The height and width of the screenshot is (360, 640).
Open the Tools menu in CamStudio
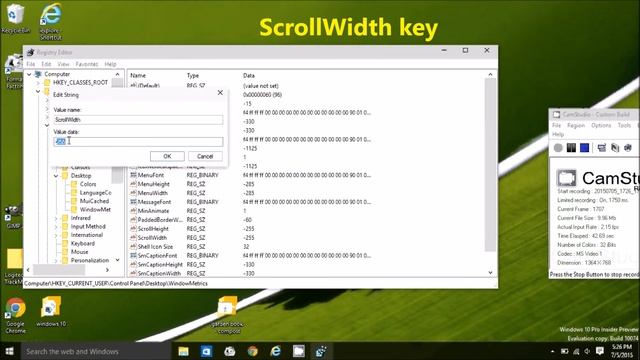pos(624,125)
